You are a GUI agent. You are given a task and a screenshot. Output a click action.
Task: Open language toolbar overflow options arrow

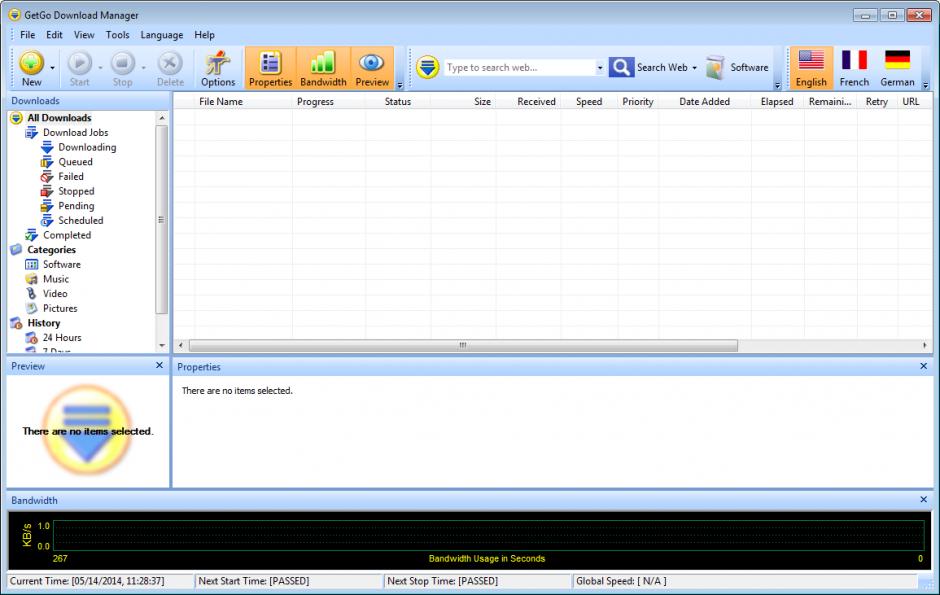(926, 85)
